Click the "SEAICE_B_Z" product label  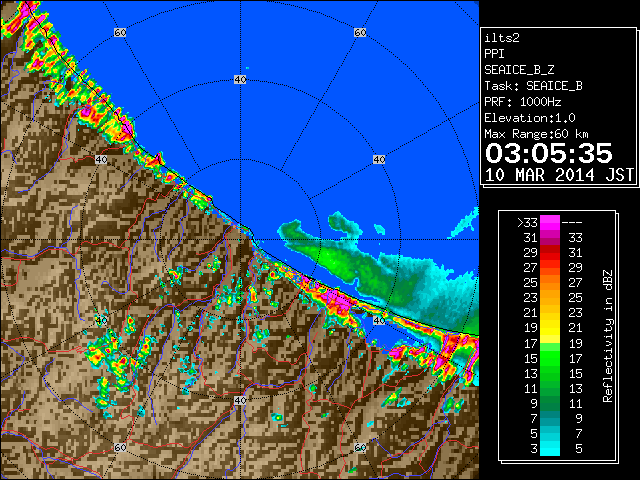(519, 70)
